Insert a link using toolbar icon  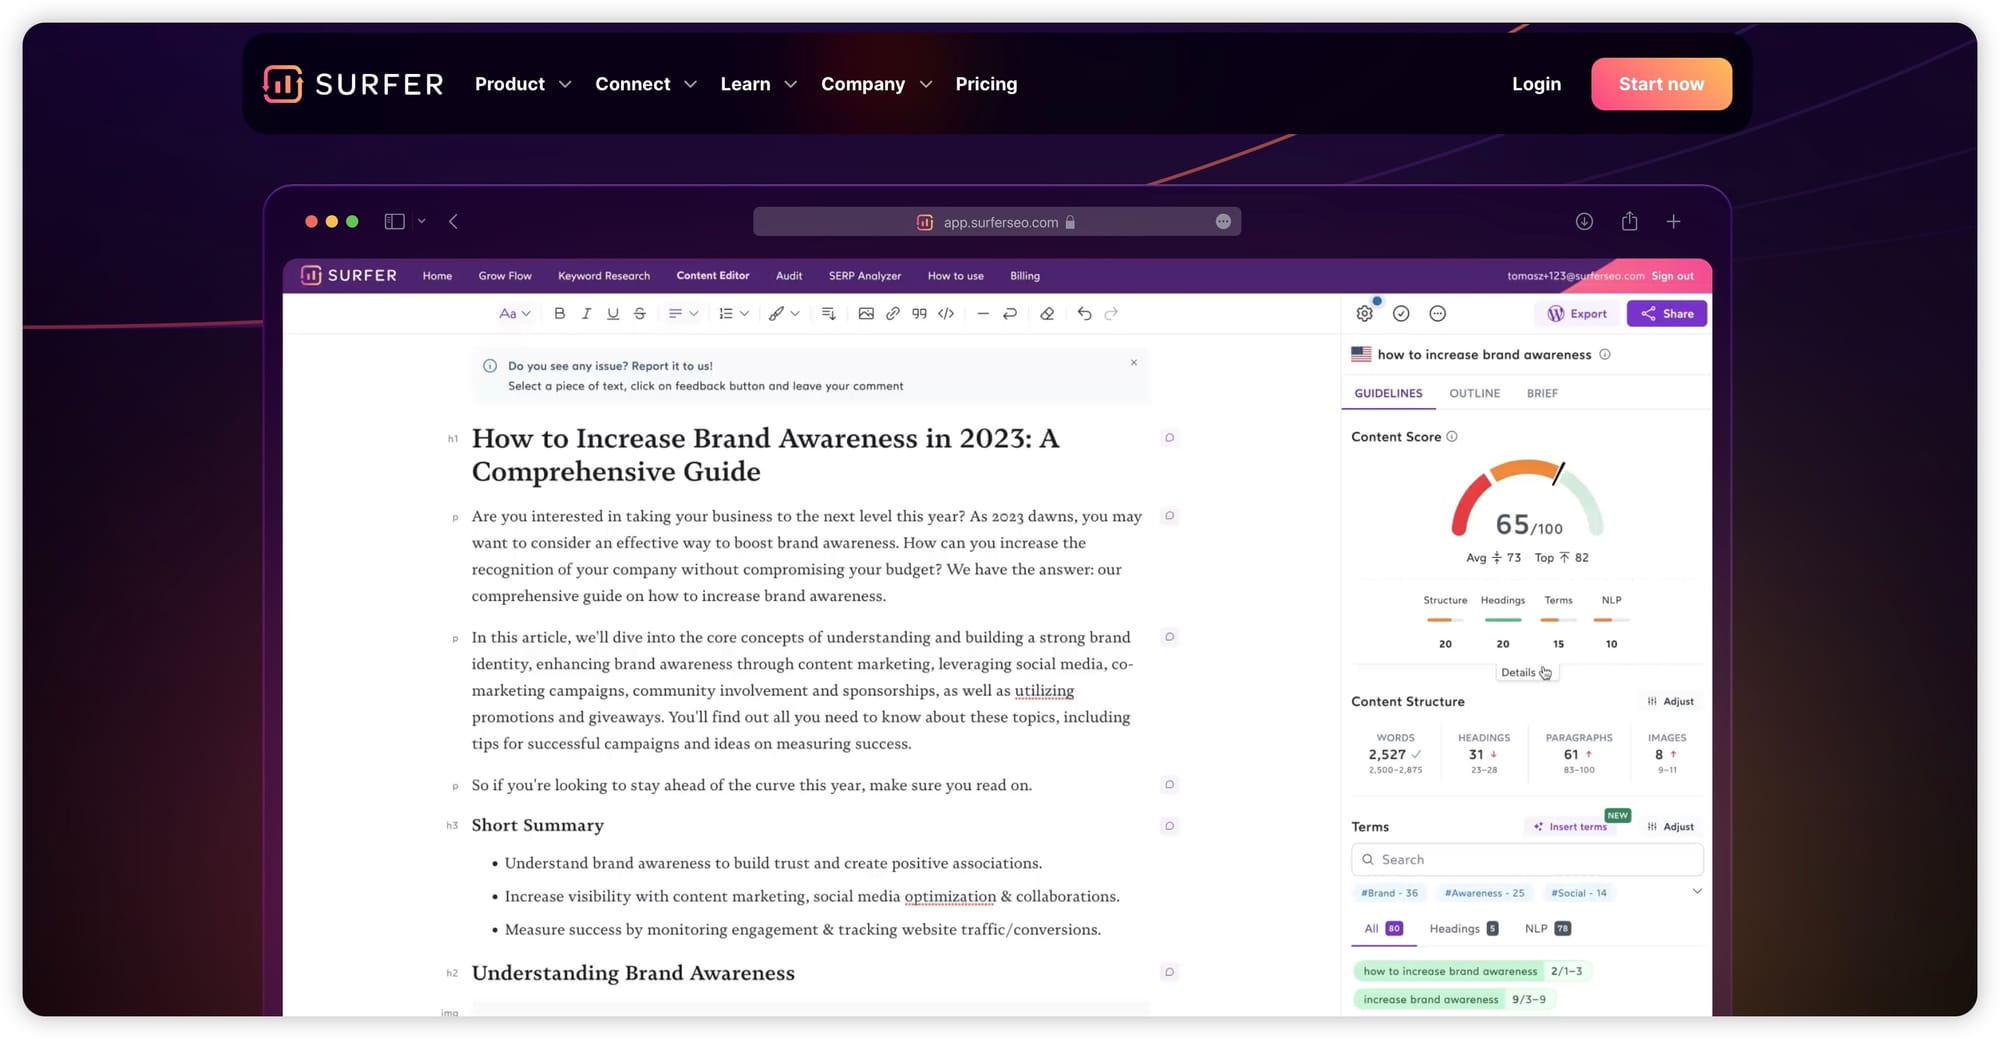(x=893, y=314)
